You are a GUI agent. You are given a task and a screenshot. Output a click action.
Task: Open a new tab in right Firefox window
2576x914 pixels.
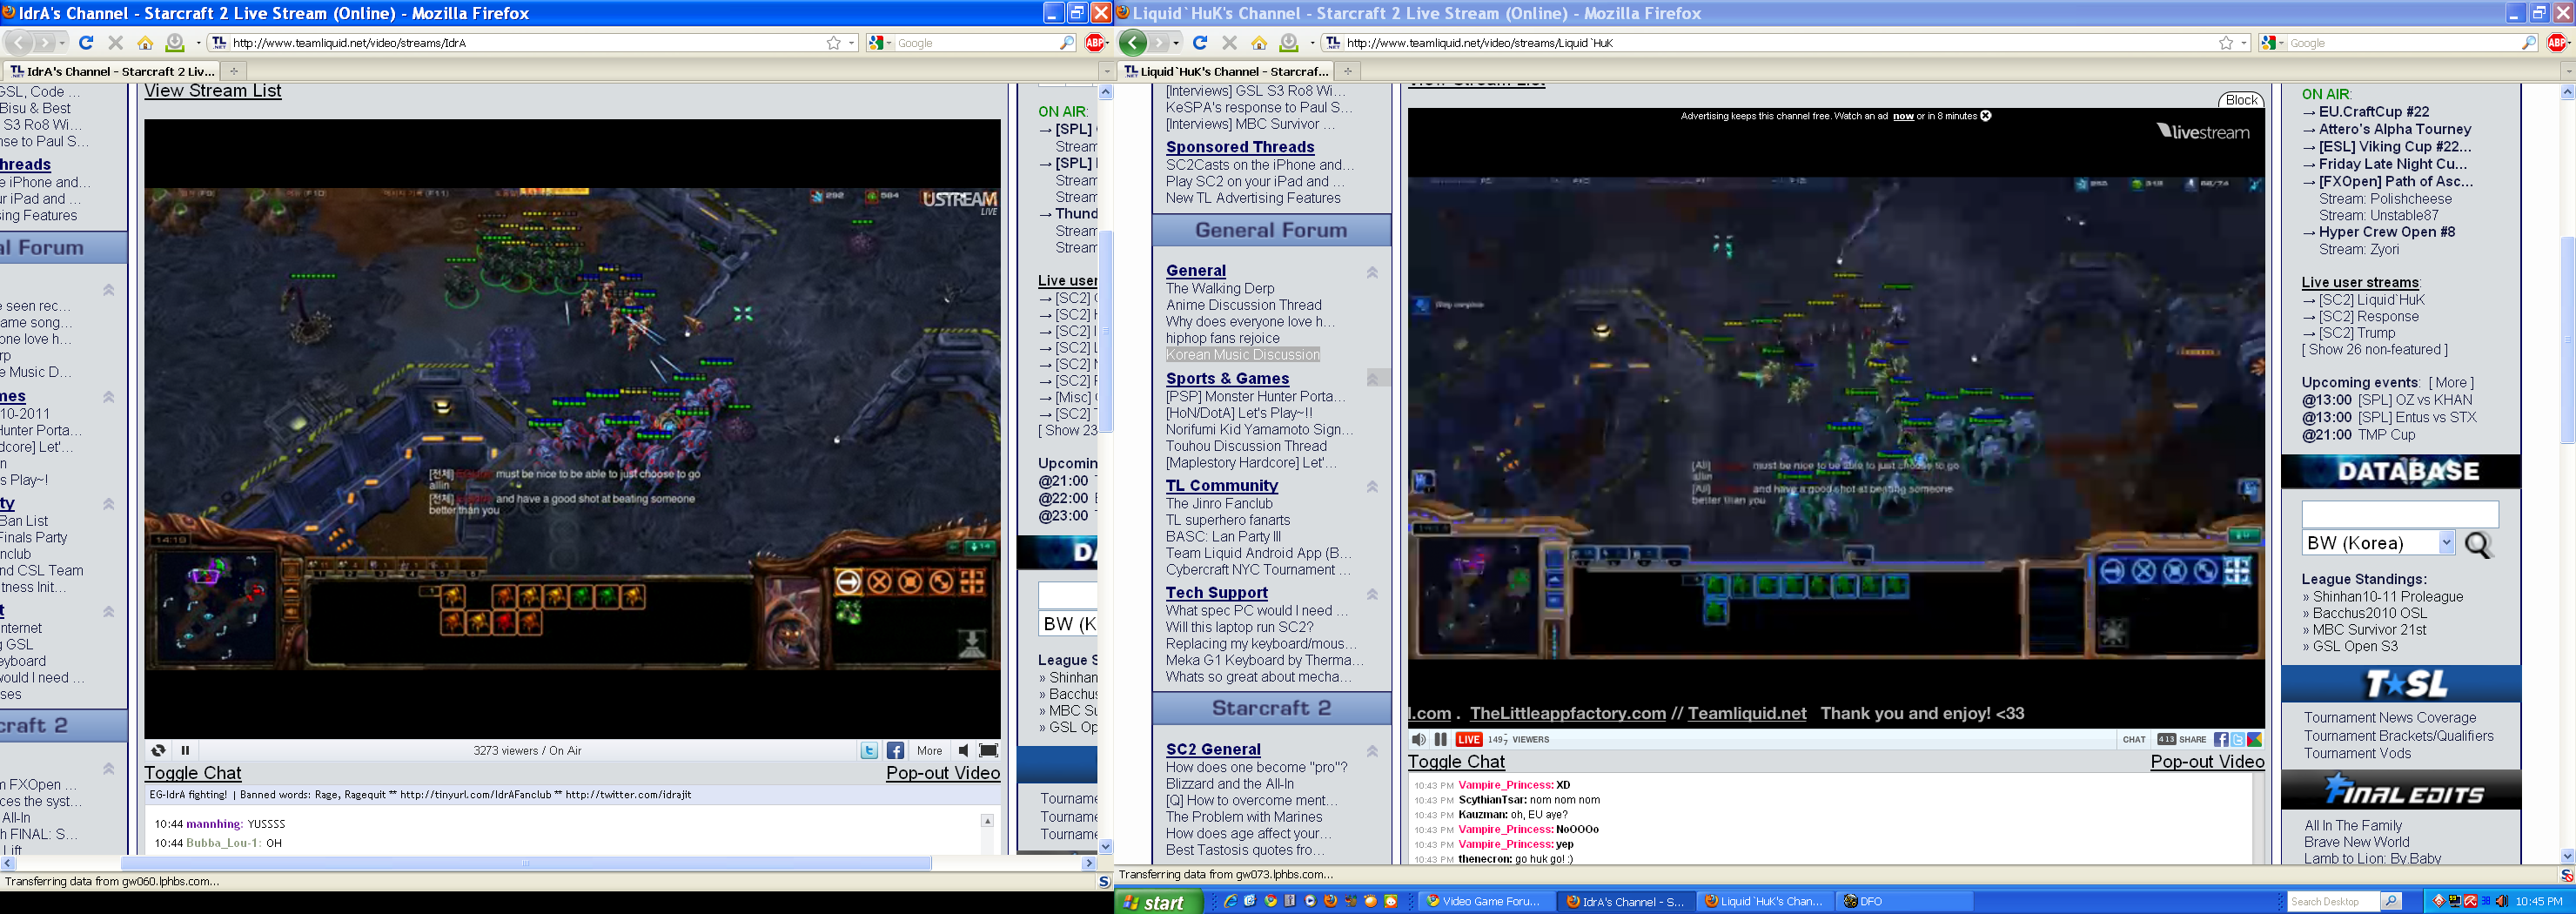(x=1347, y=71)
